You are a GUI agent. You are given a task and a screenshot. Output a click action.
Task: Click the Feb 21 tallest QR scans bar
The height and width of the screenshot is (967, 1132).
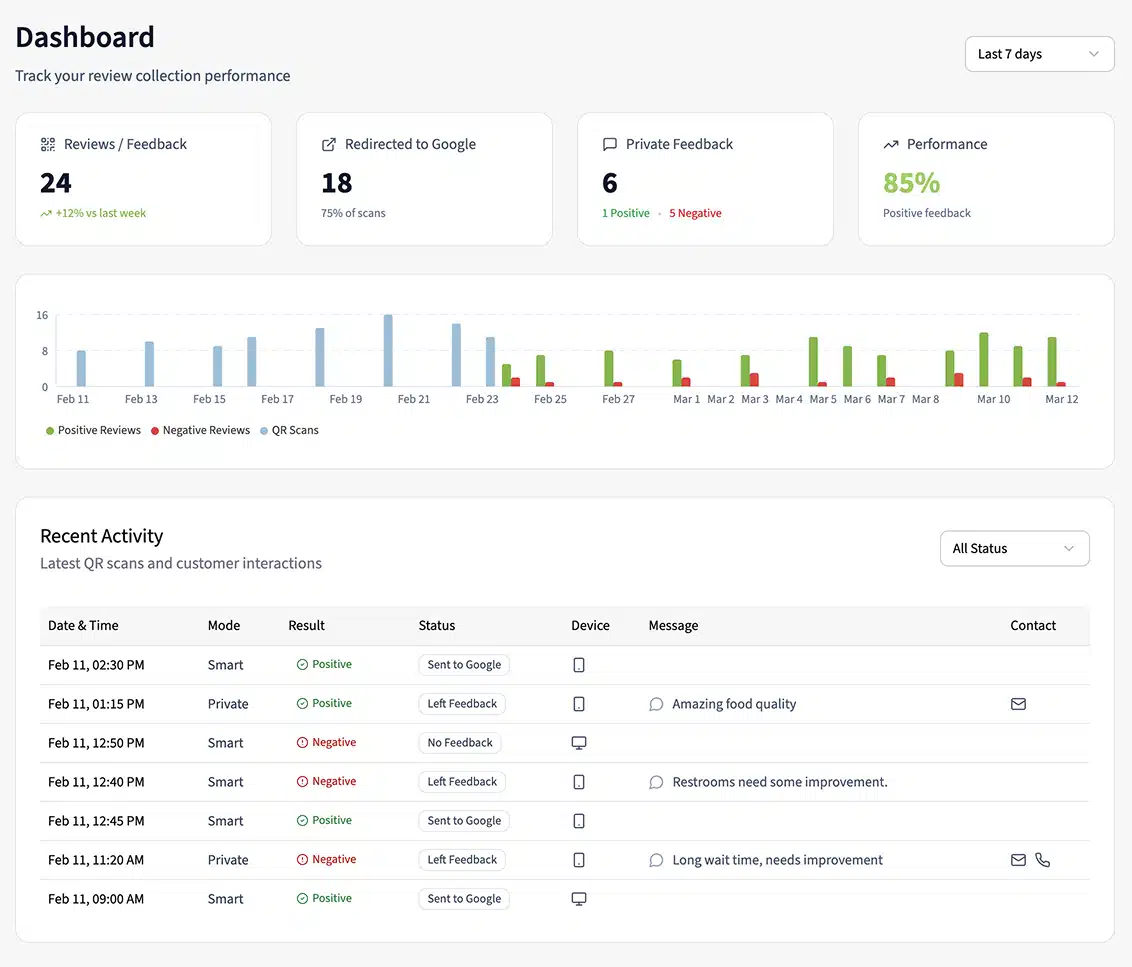click(388, 350)
